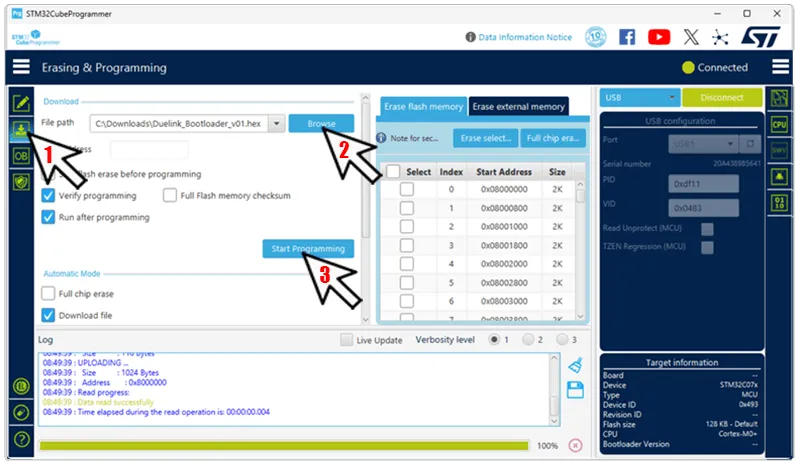Enable Full Flash memory checksum

(x=167, y=195)
